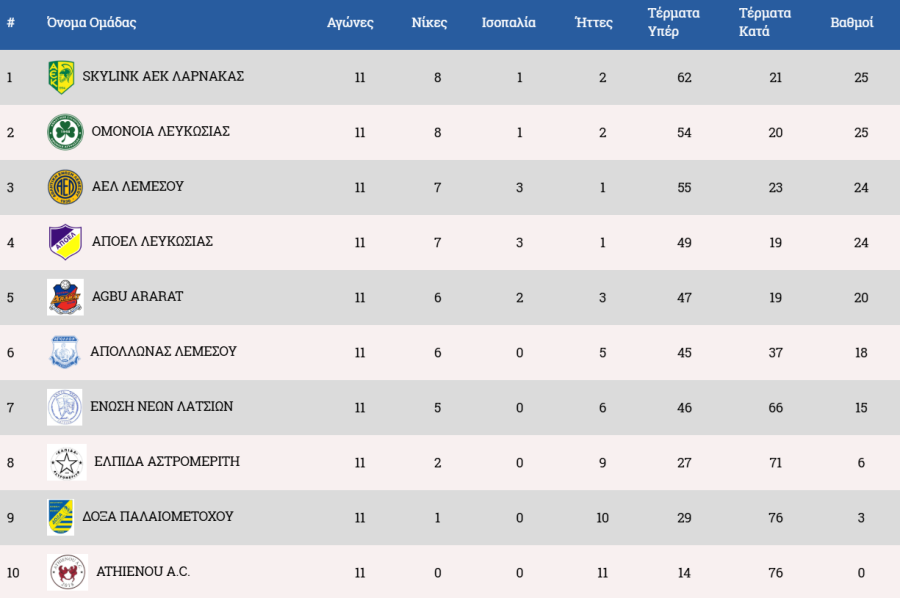Click the ΟΜΟΝΟΙΑ ΛΕΥΚΩΣΙΑΣ green clover logo
The image size is (900, 598).
(x=65, y=132)
